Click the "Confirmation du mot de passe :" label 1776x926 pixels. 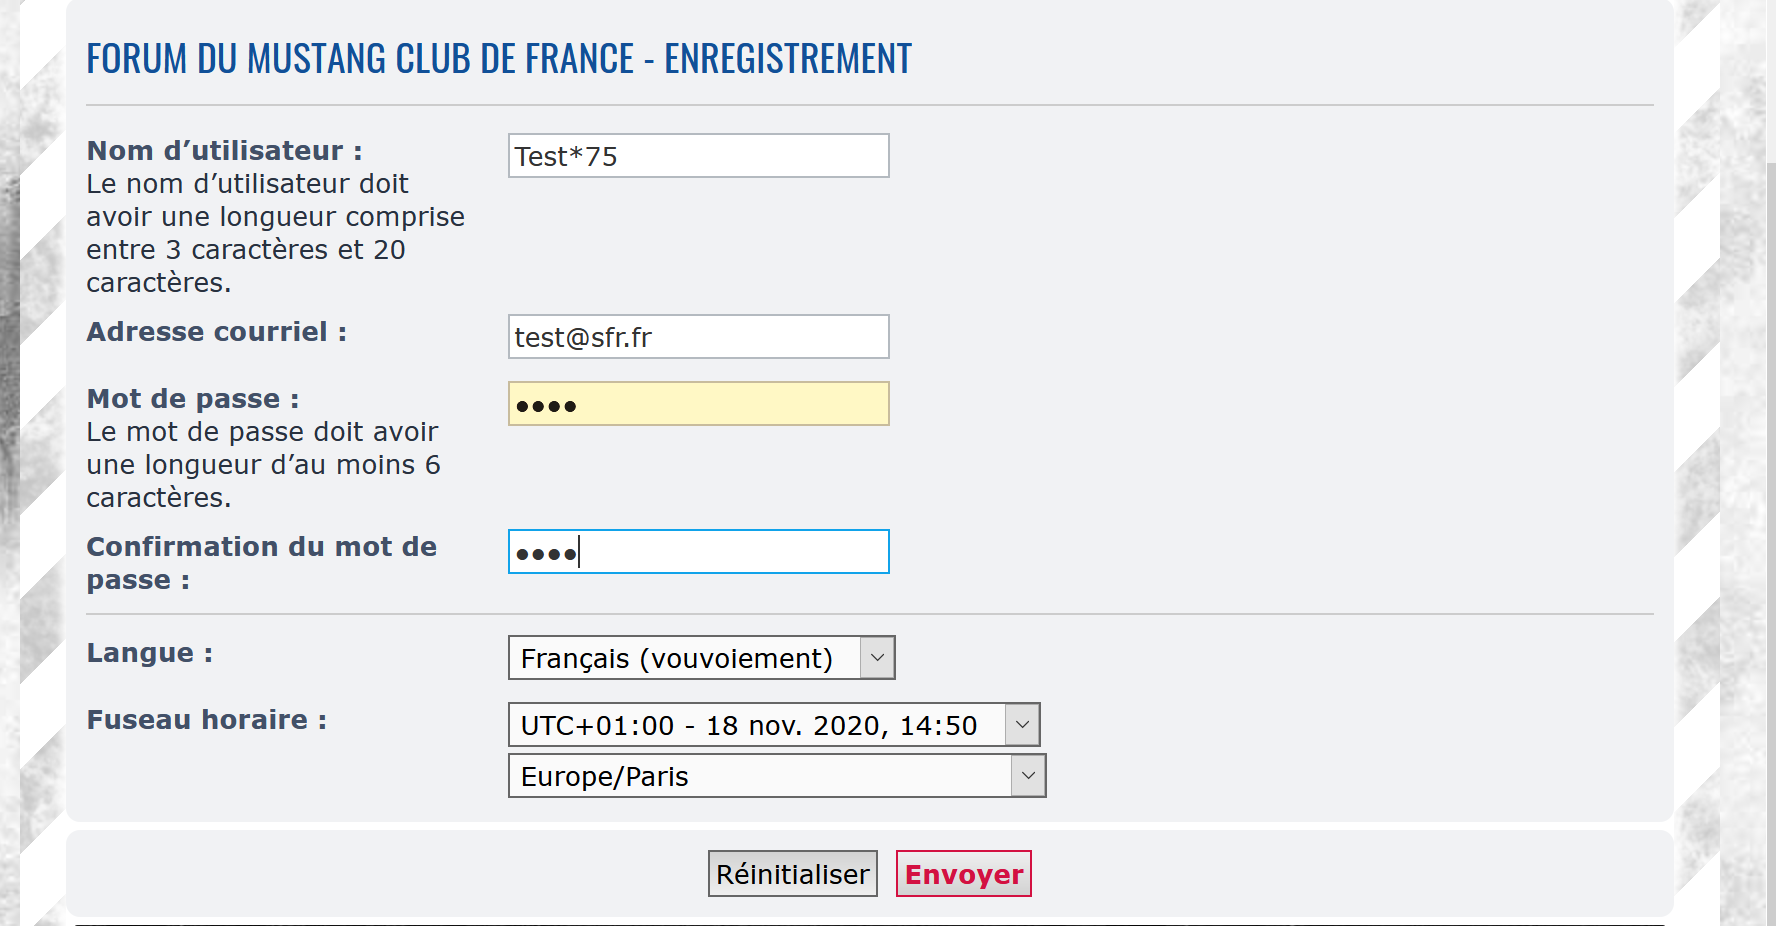(x=262, y=563)
